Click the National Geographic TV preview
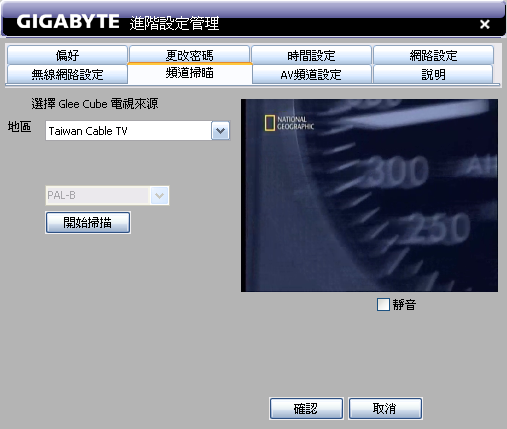 click(x=369, y=195)
